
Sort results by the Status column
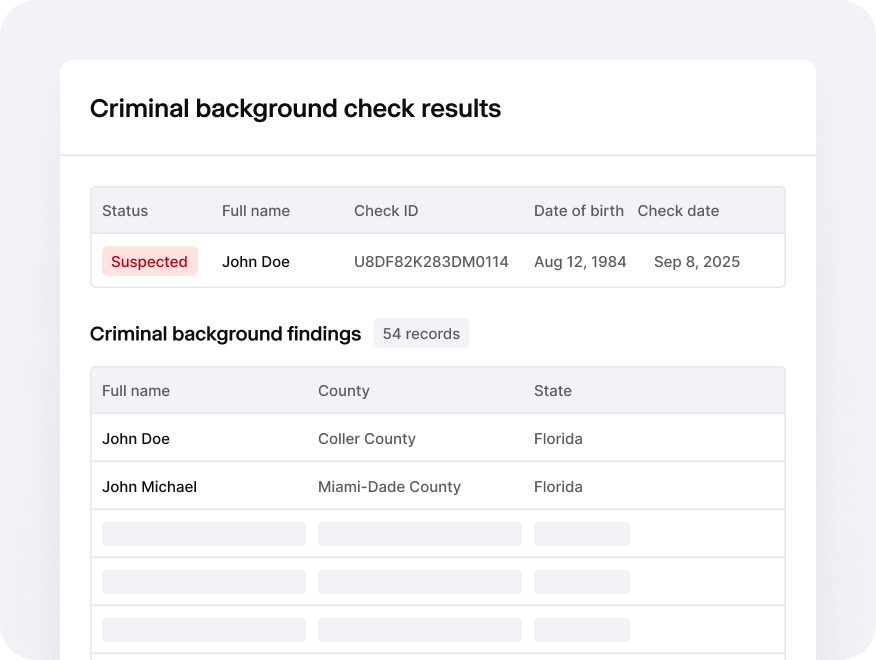tap(124, 211)
